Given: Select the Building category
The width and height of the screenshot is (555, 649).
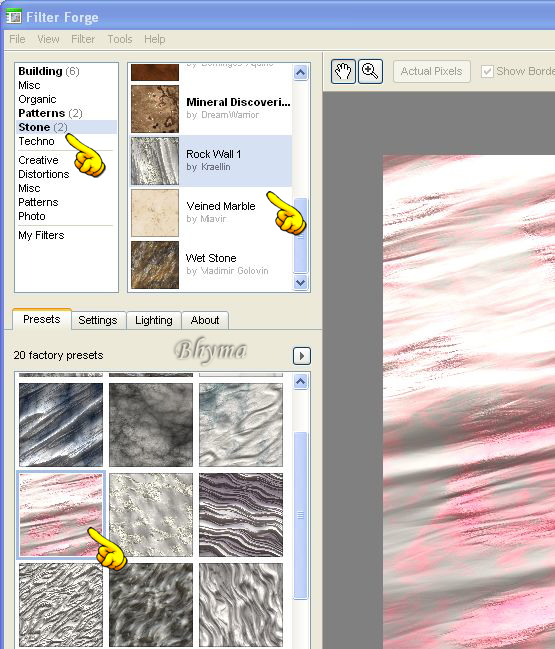Looking at the screenshot, I should tap(48, 71).
